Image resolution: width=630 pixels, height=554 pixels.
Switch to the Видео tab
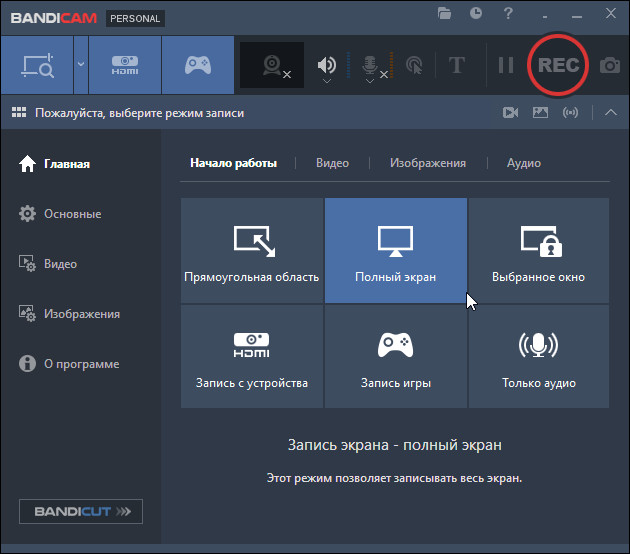tap(332, 163)
